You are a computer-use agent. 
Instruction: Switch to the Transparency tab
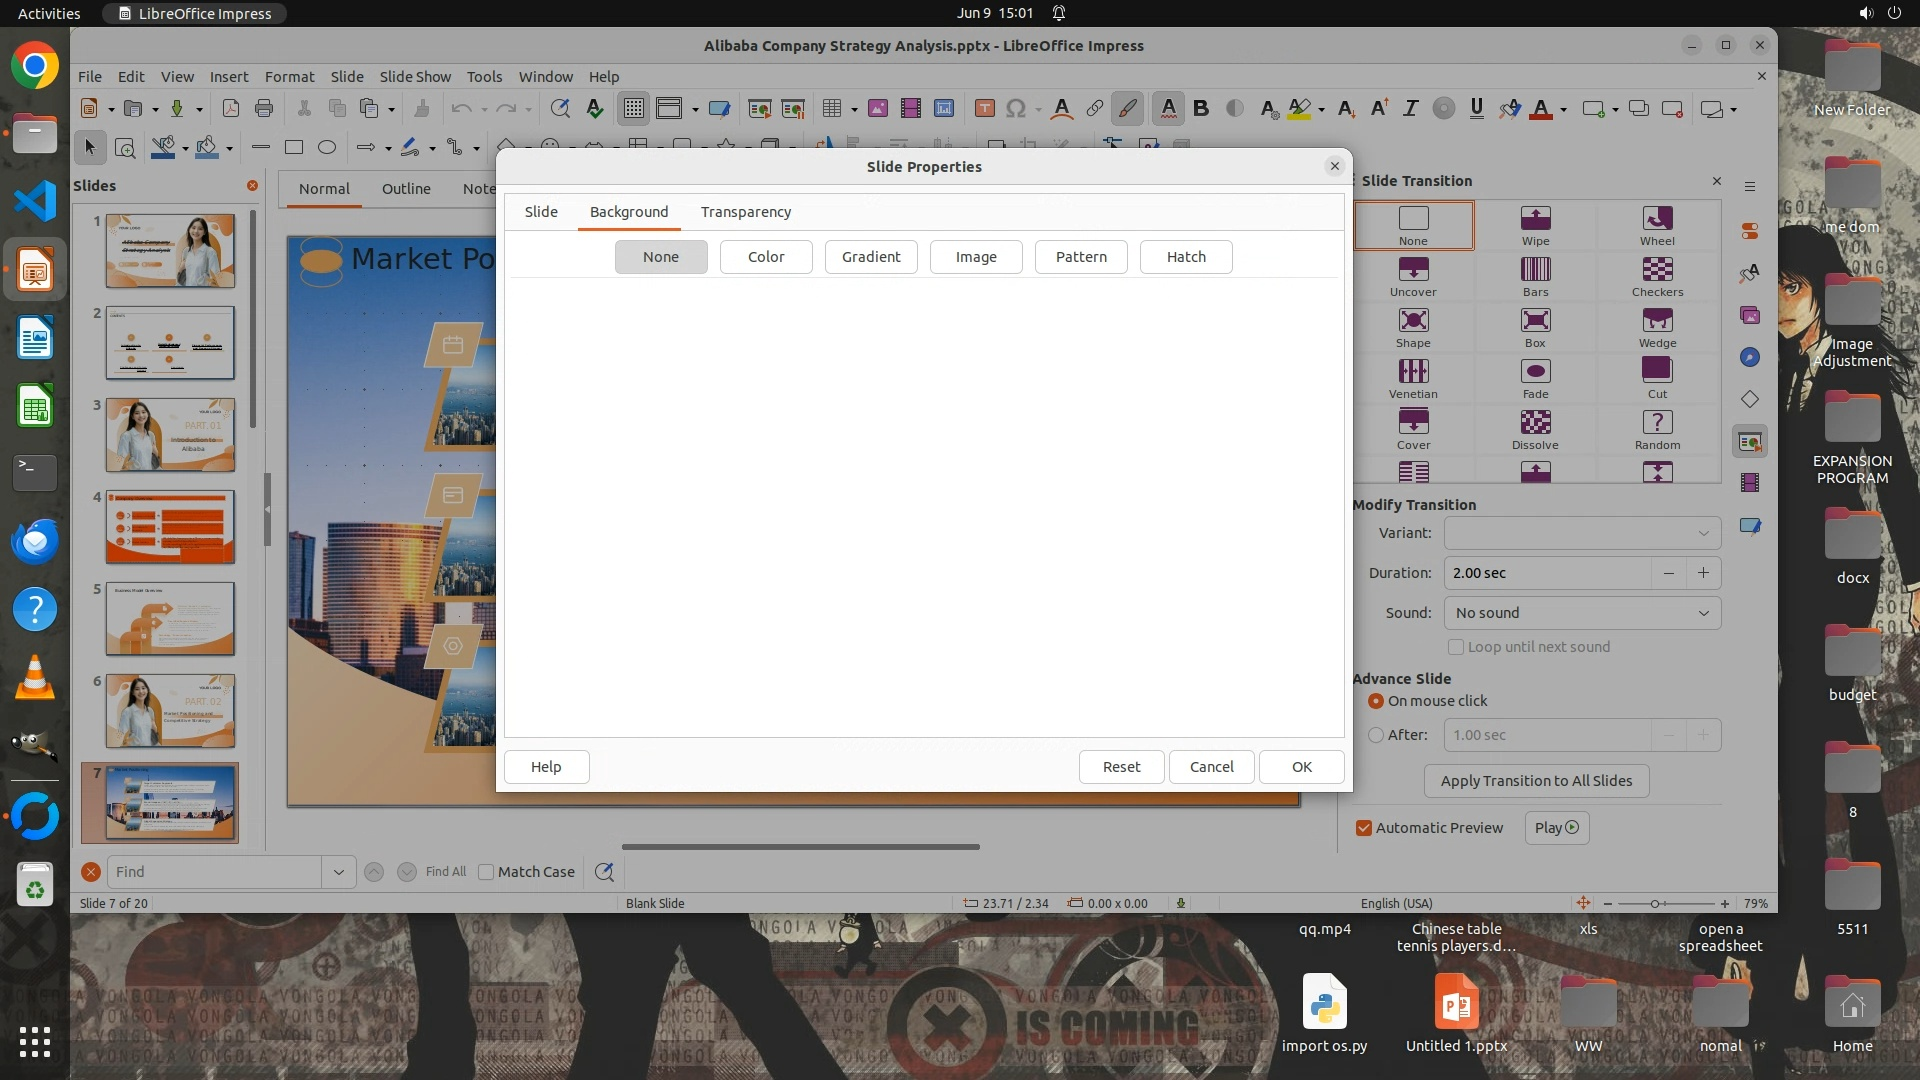pos(745,212)
